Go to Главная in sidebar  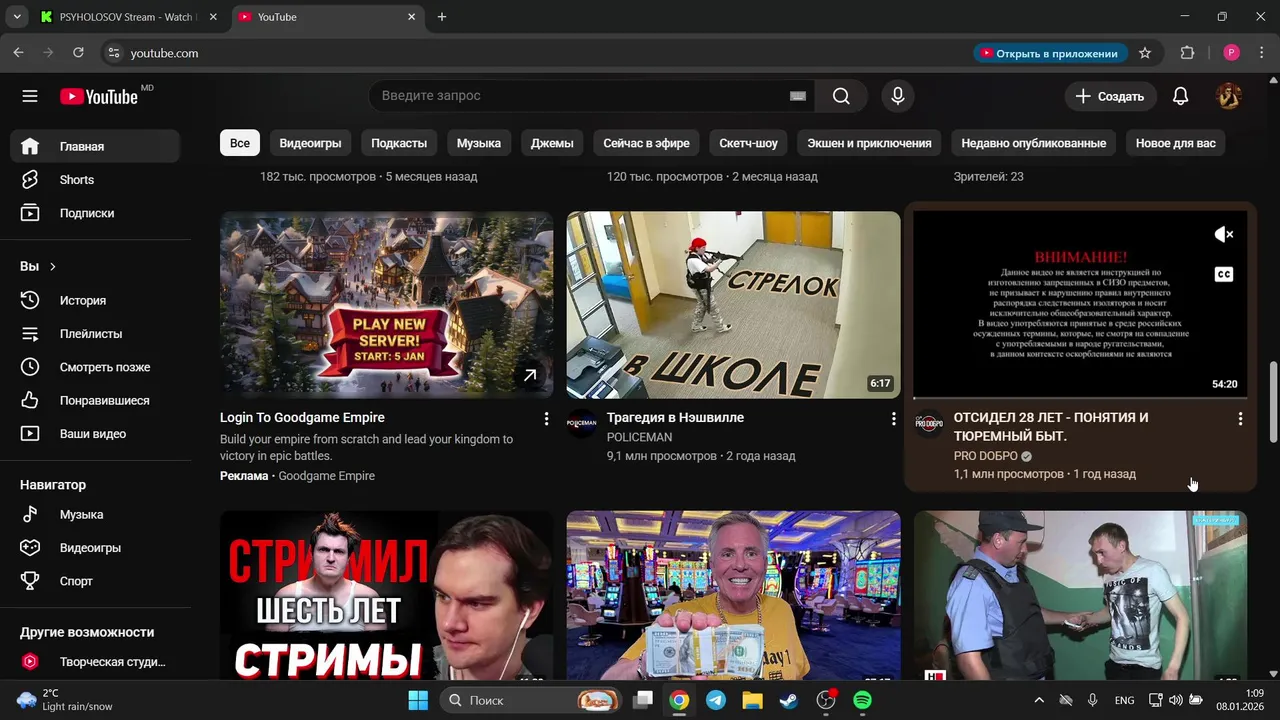coord(95,146)
